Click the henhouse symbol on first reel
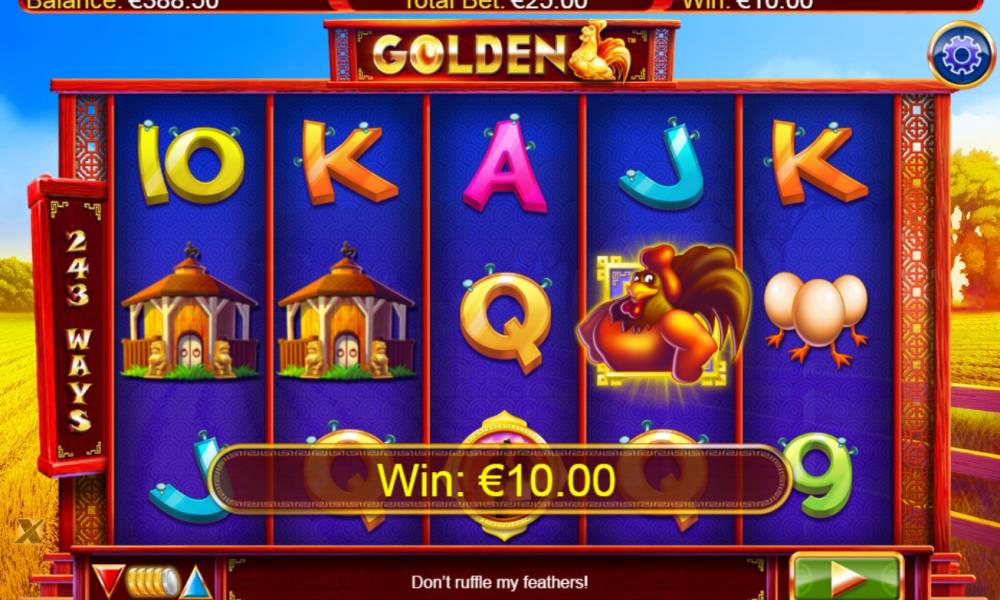Screen dimensions: 1000x600 (x=189, y=312)
